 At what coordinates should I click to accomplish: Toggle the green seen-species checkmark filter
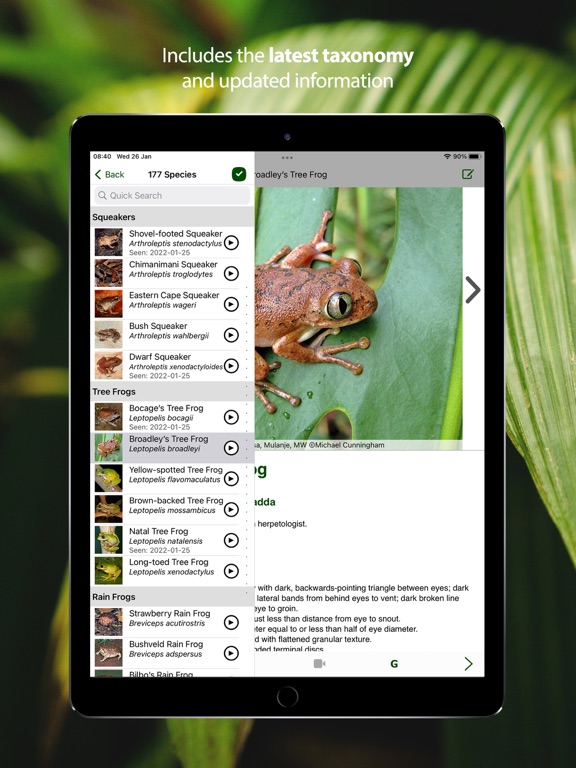point(239,174)
